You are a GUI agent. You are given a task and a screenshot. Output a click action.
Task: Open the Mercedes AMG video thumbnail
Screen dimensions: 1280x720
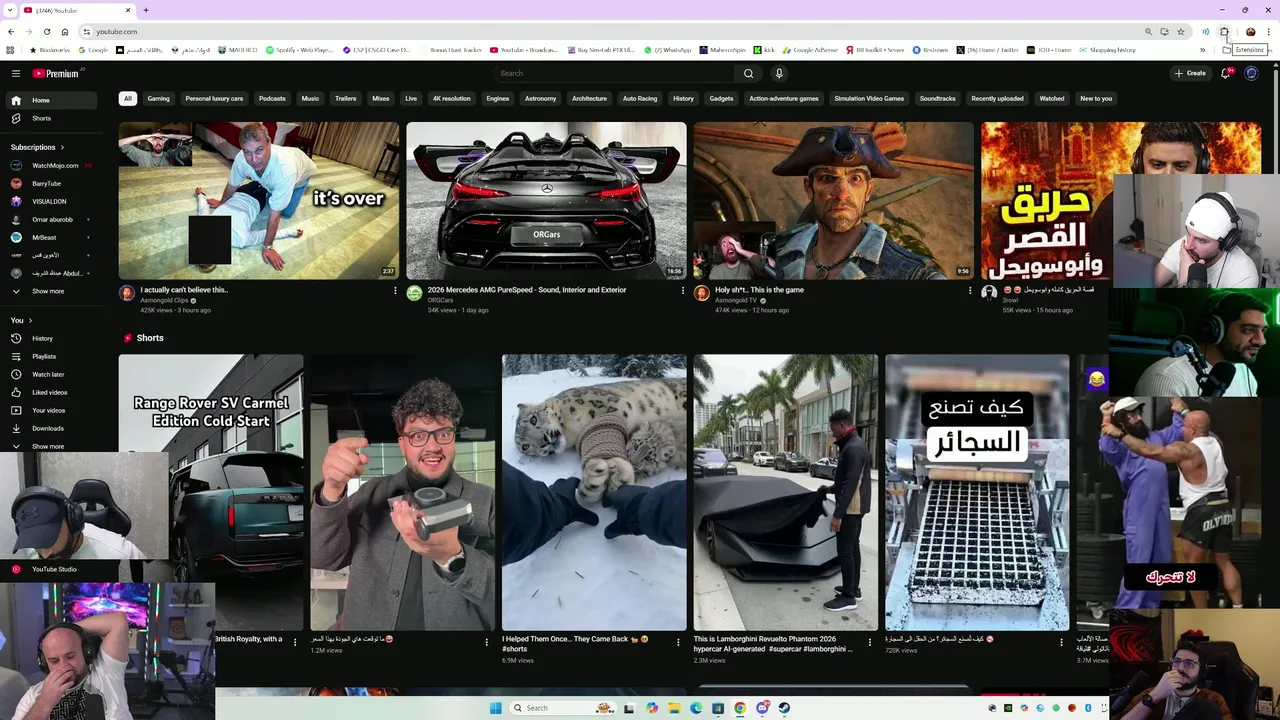[x=546, y=200]
